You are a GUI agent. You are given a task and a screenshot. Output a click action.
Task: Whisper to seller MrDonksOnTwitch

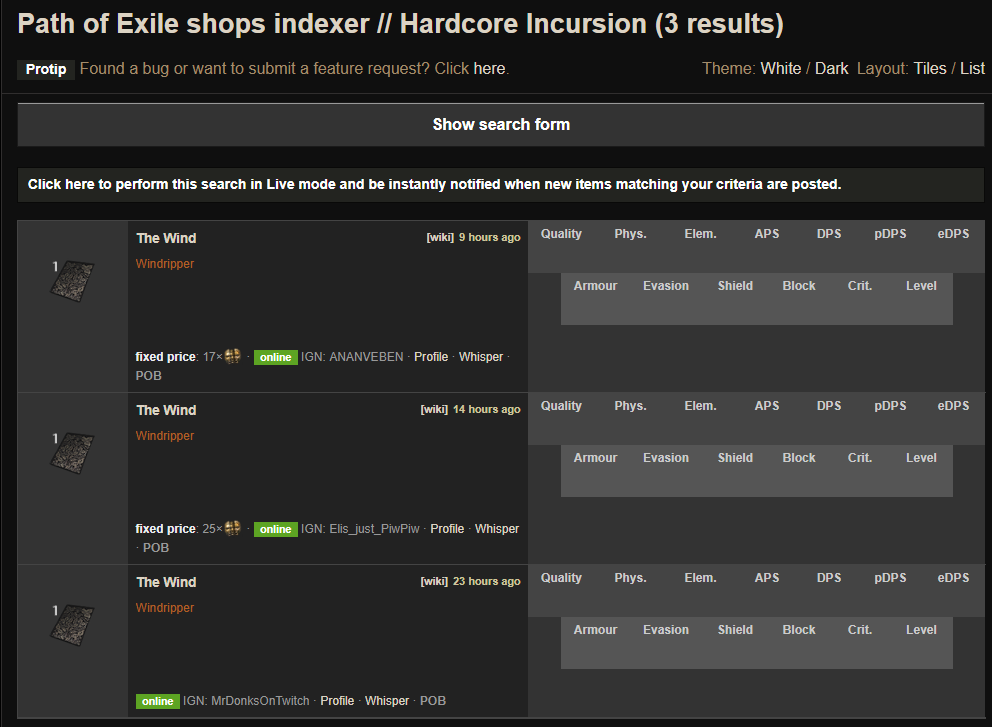387,701
